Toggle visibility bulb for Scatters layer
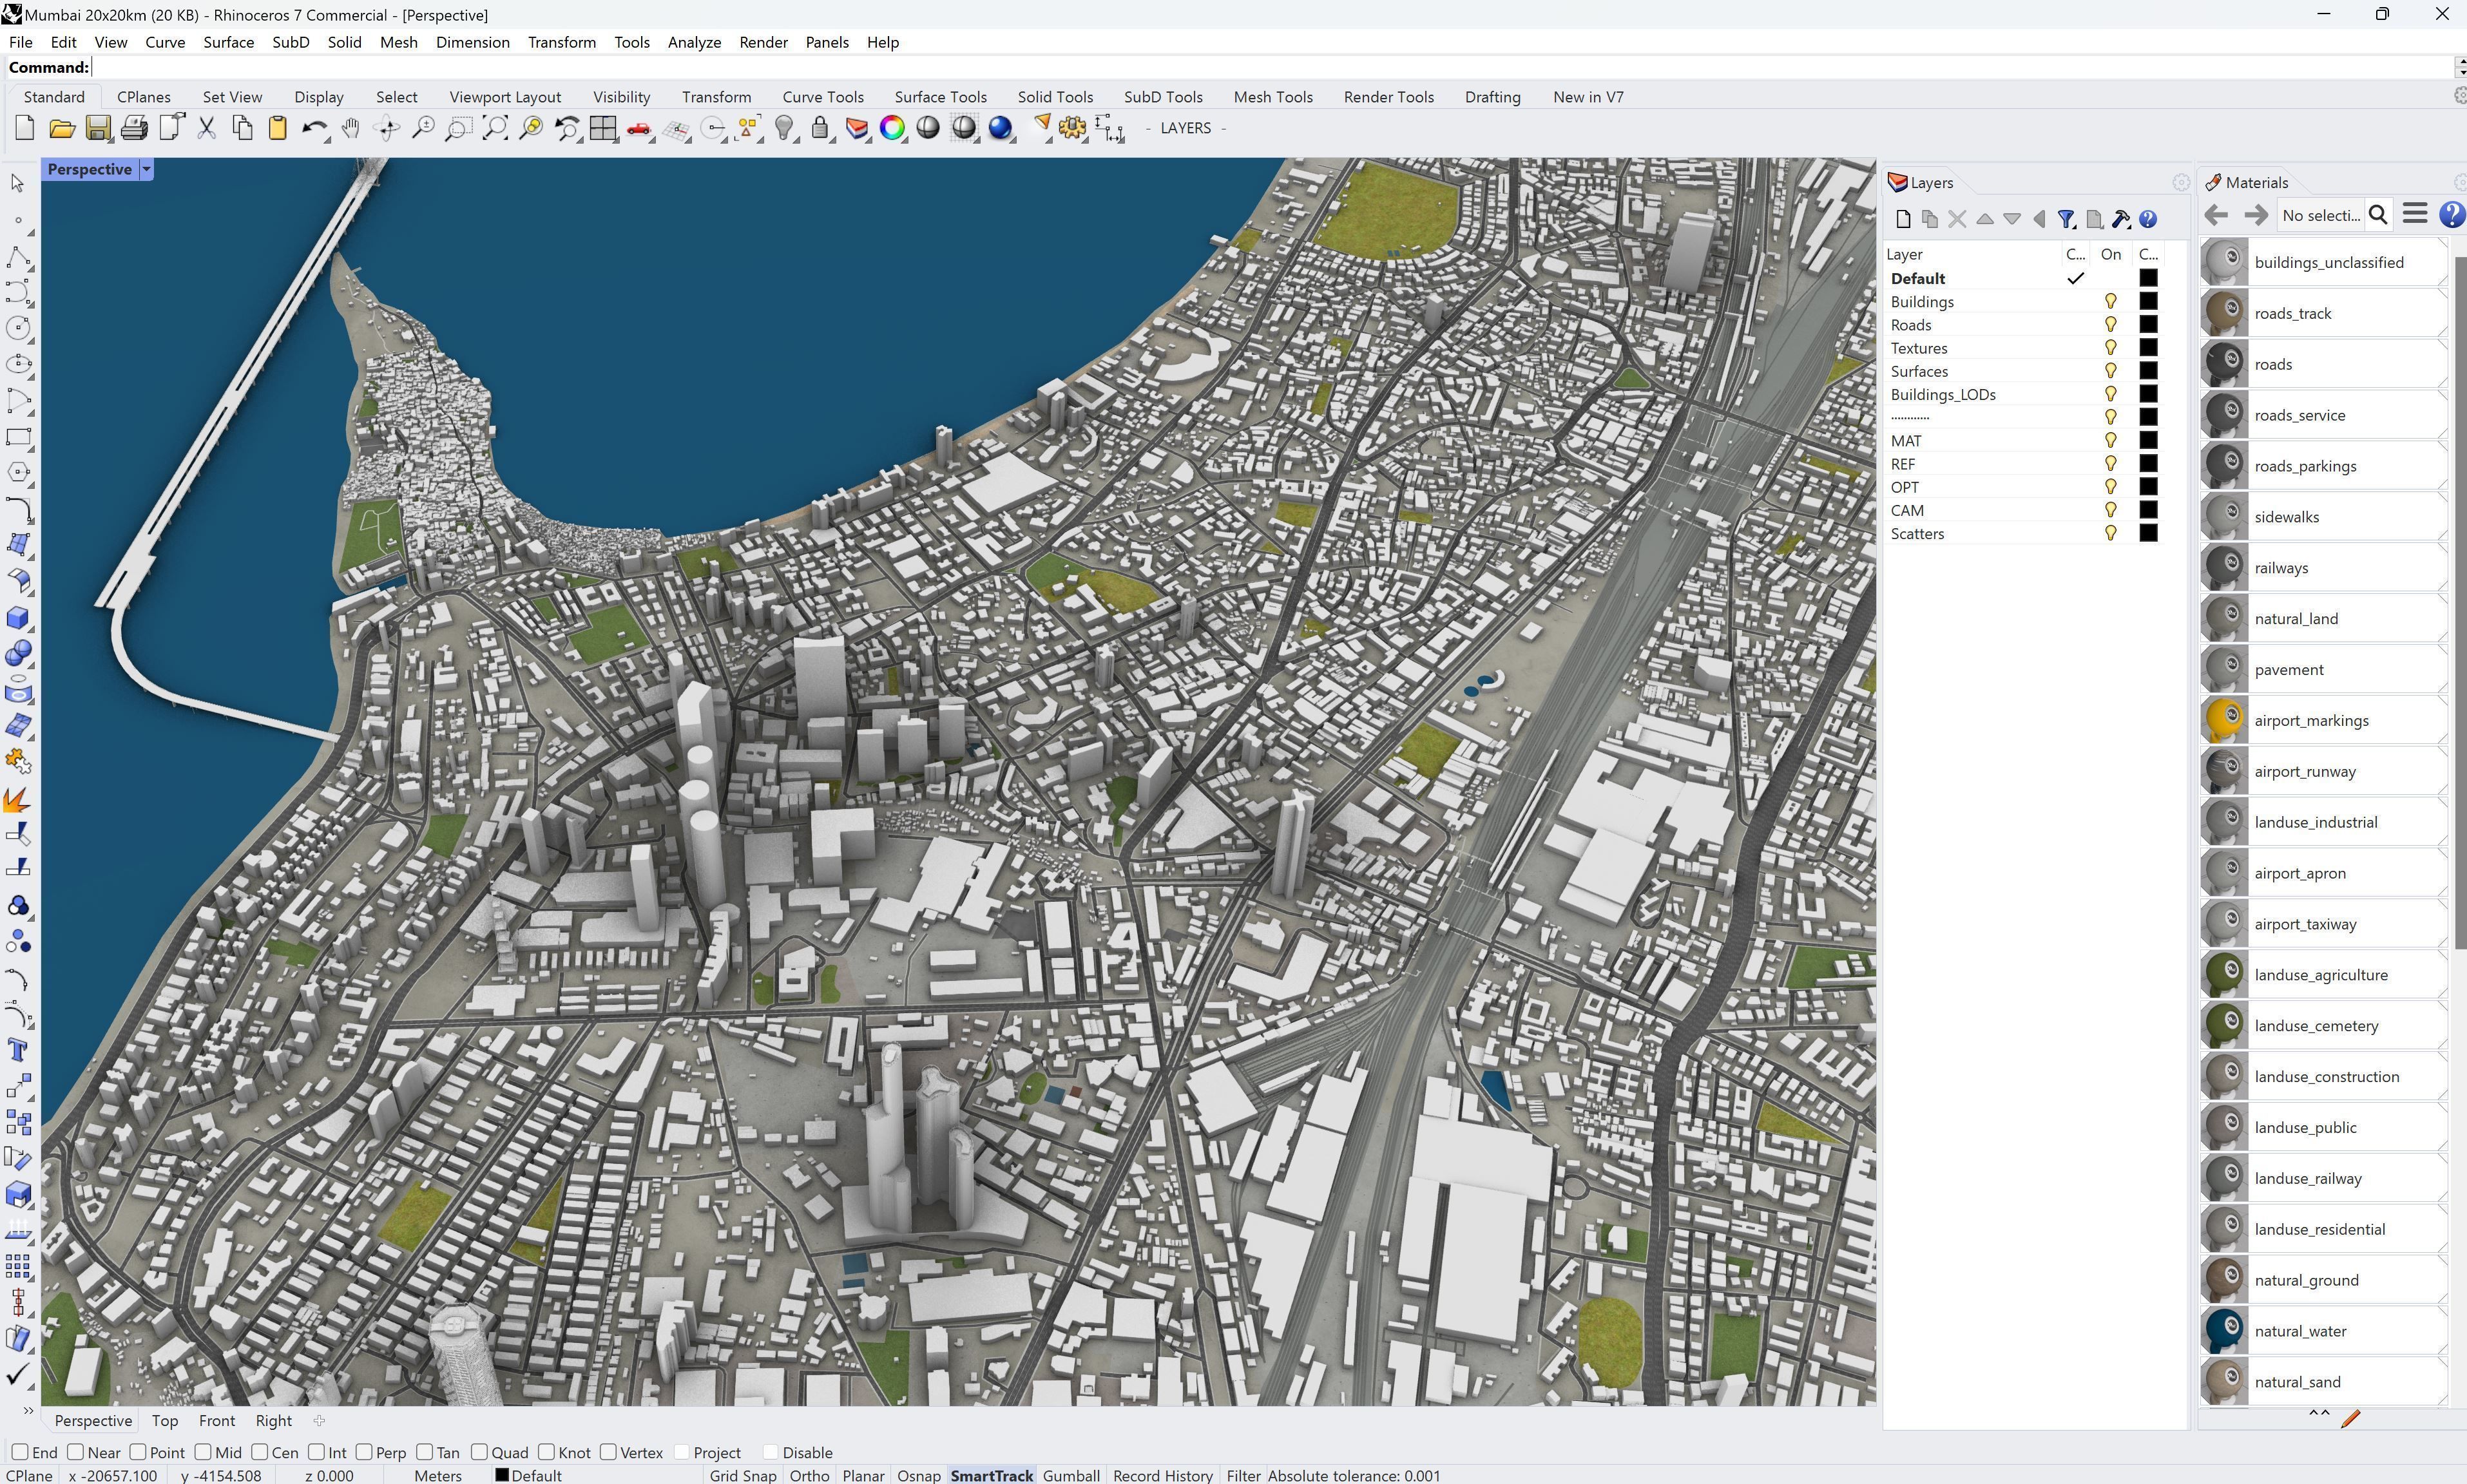The image size is (2467, 1484). pos(2110,533)
